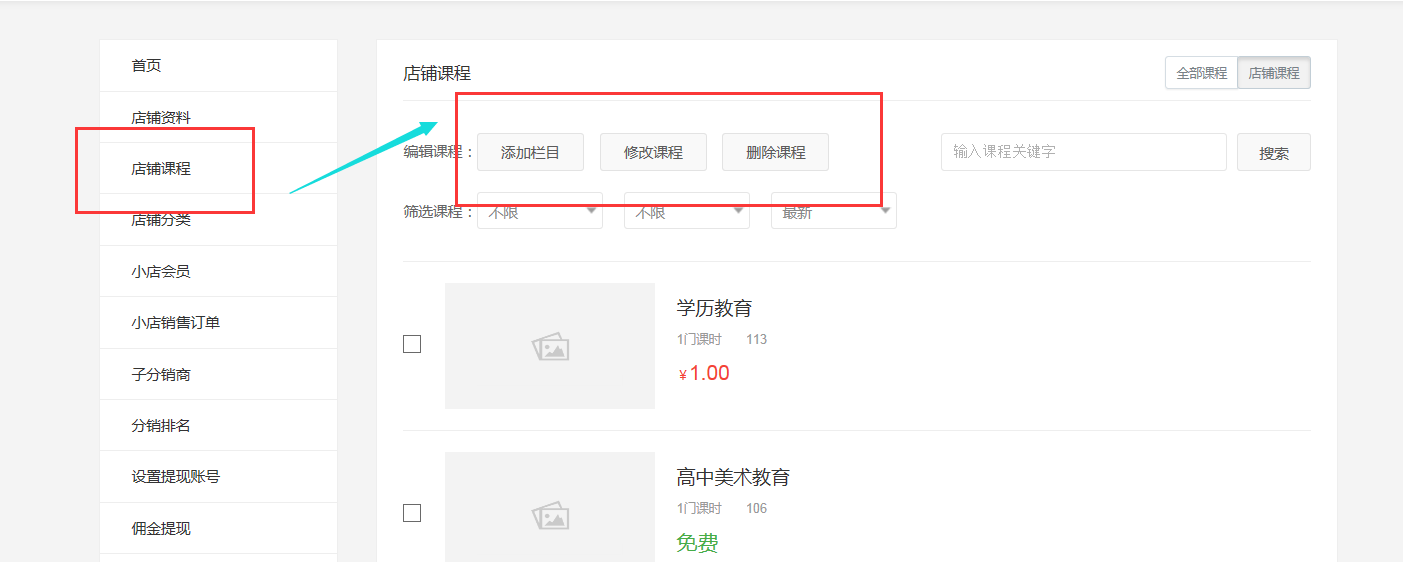Viewport: 1403px width, 562px height.
Task: Tick the checkbox for 高中美术教育 course
Action: click(x=412, y=513)
